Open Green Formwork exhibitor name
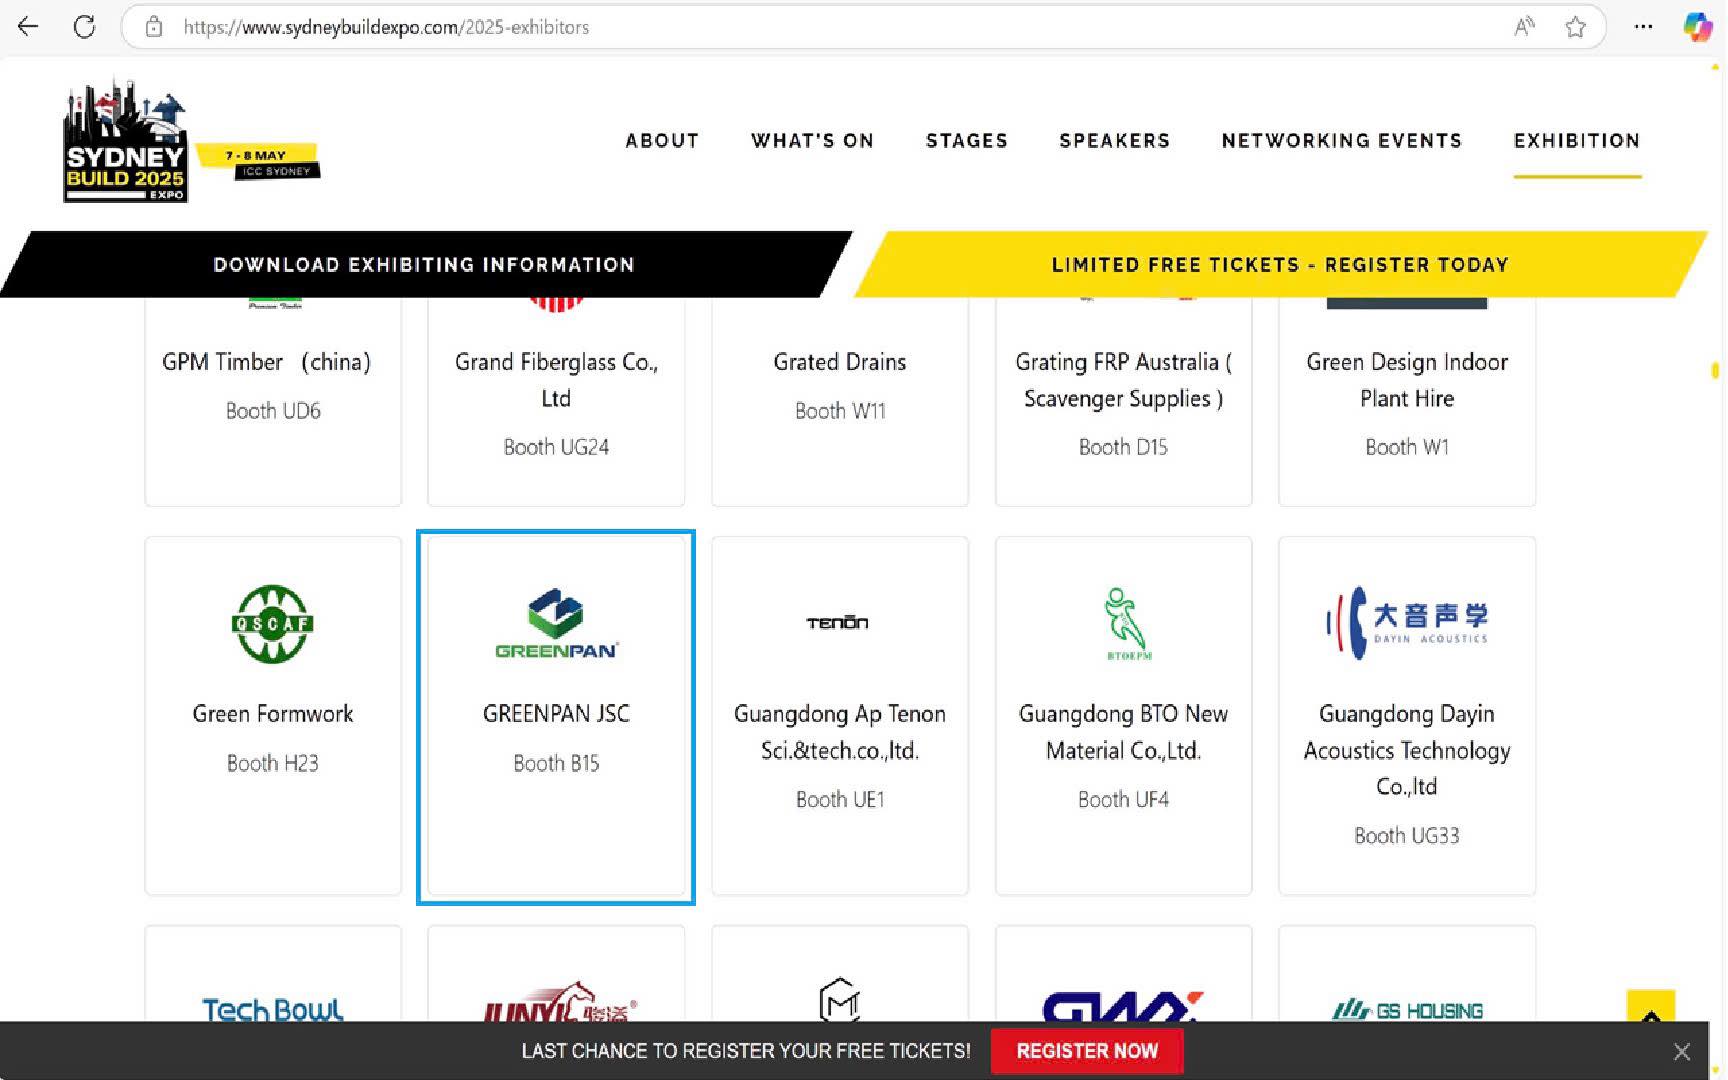The width and height of the screenshot is (1728, 1080). [x=273, y=714]
